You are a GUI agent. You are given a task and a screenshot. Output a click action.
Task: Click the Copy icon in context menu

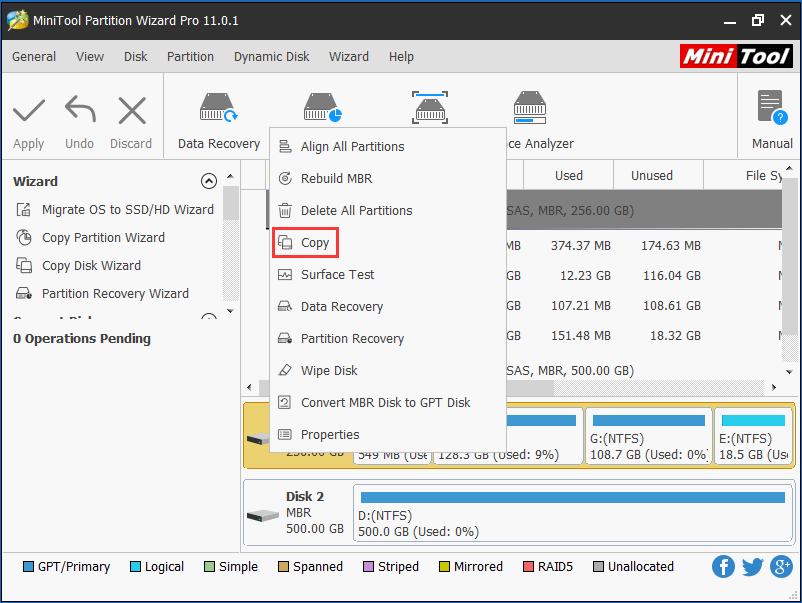point(285,242)
